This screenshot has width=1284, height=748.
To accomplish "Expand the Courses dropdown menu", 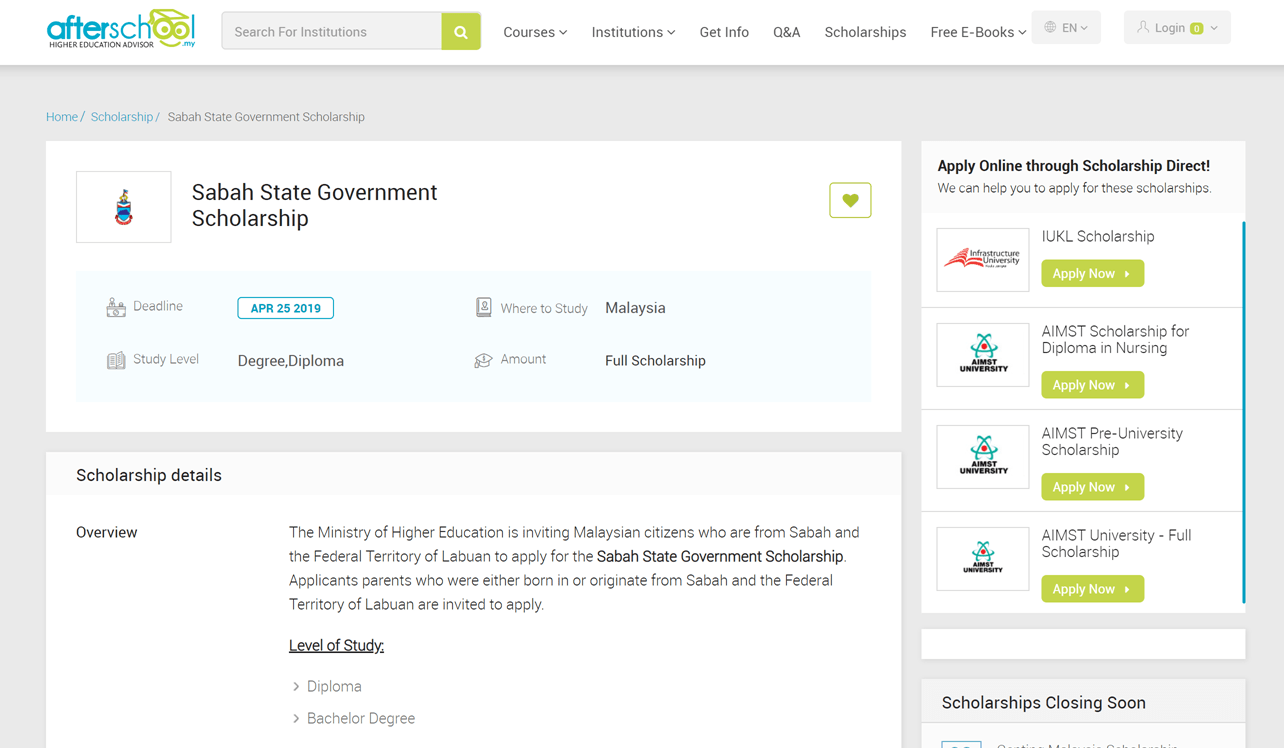I will 535,32.
